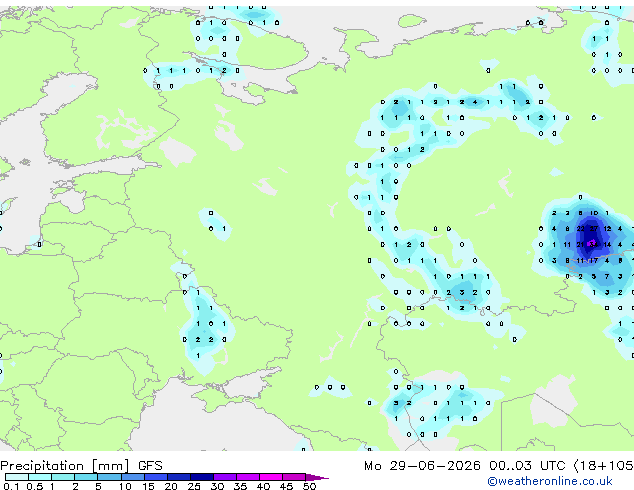Select the 5–10 mm legend color swatch

coord(109,477)
